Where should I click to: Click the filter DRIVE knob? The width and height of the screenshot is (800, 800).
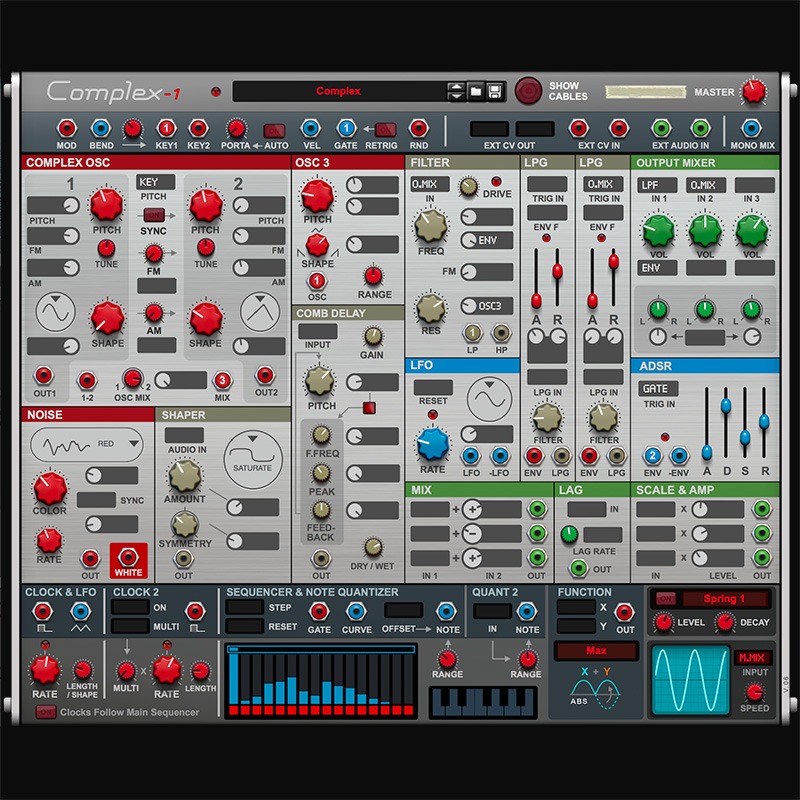468,187
